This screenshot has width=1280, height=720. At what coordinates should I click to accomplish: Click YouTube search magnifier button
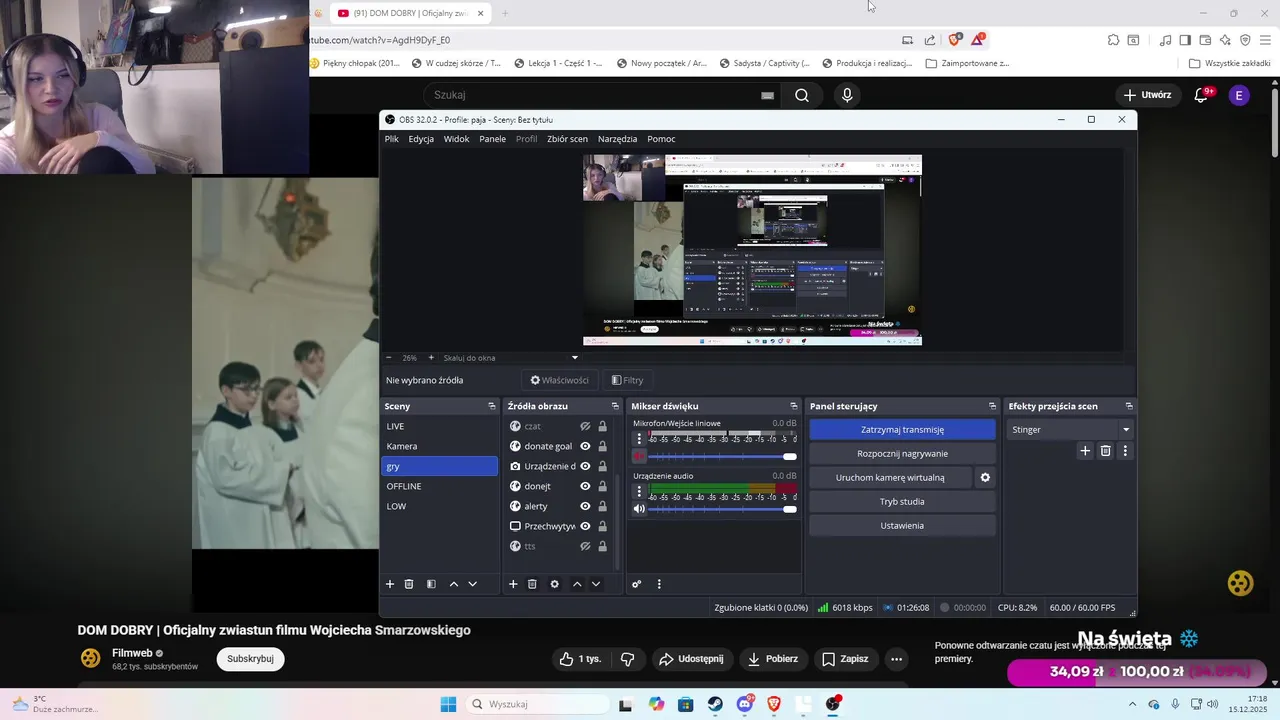(x=802, y=95)
